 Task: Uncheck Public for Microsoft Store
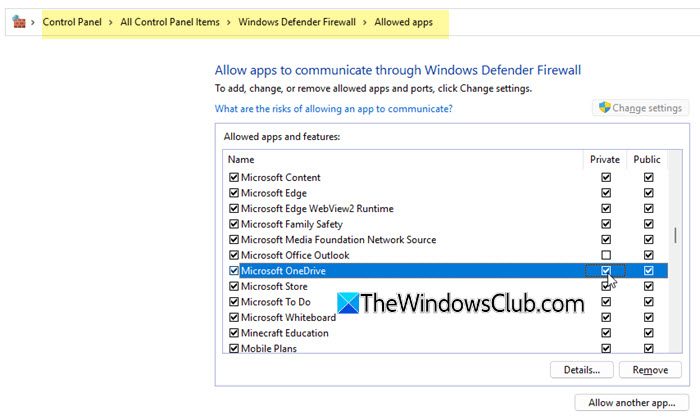[649, 286]
